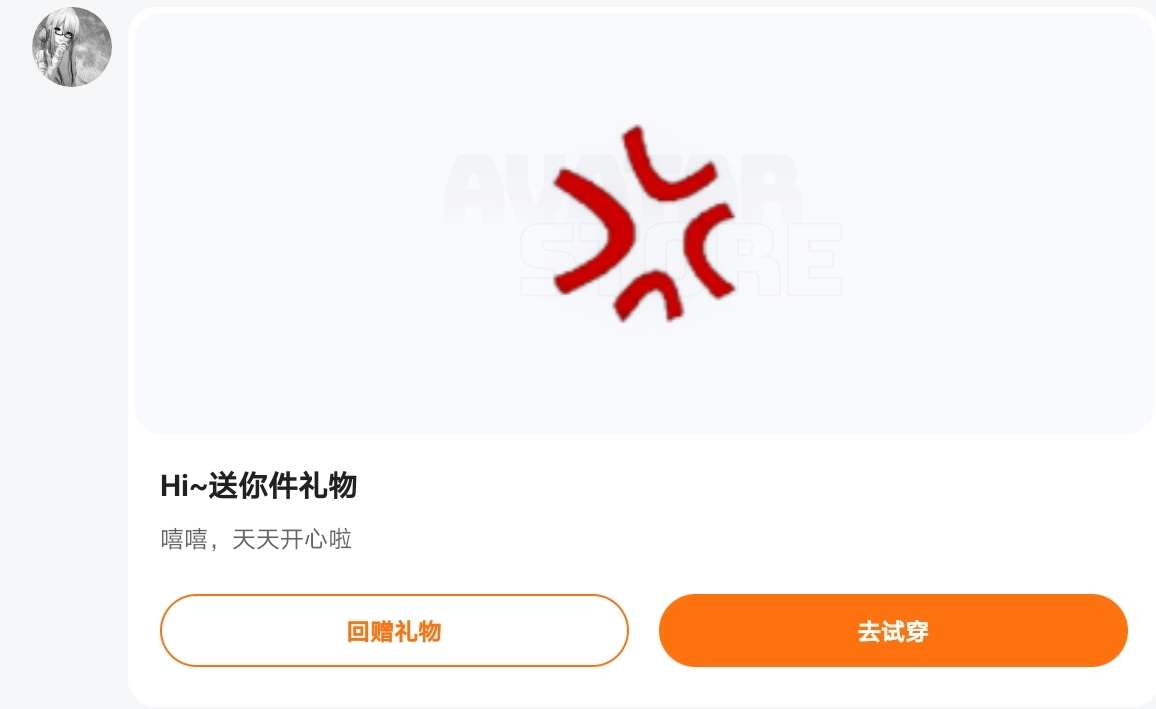
Task: Open the STORE outlined watermark text
Action: click(x=680, y=259)
